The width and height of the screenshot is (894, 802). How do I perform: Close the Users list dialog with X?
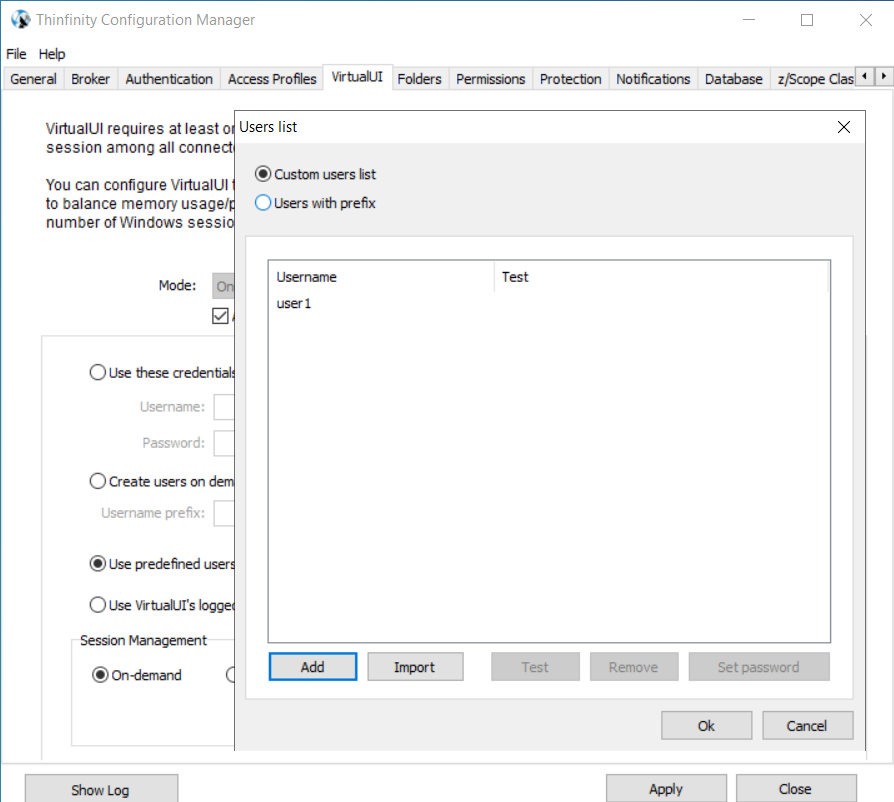844,127
